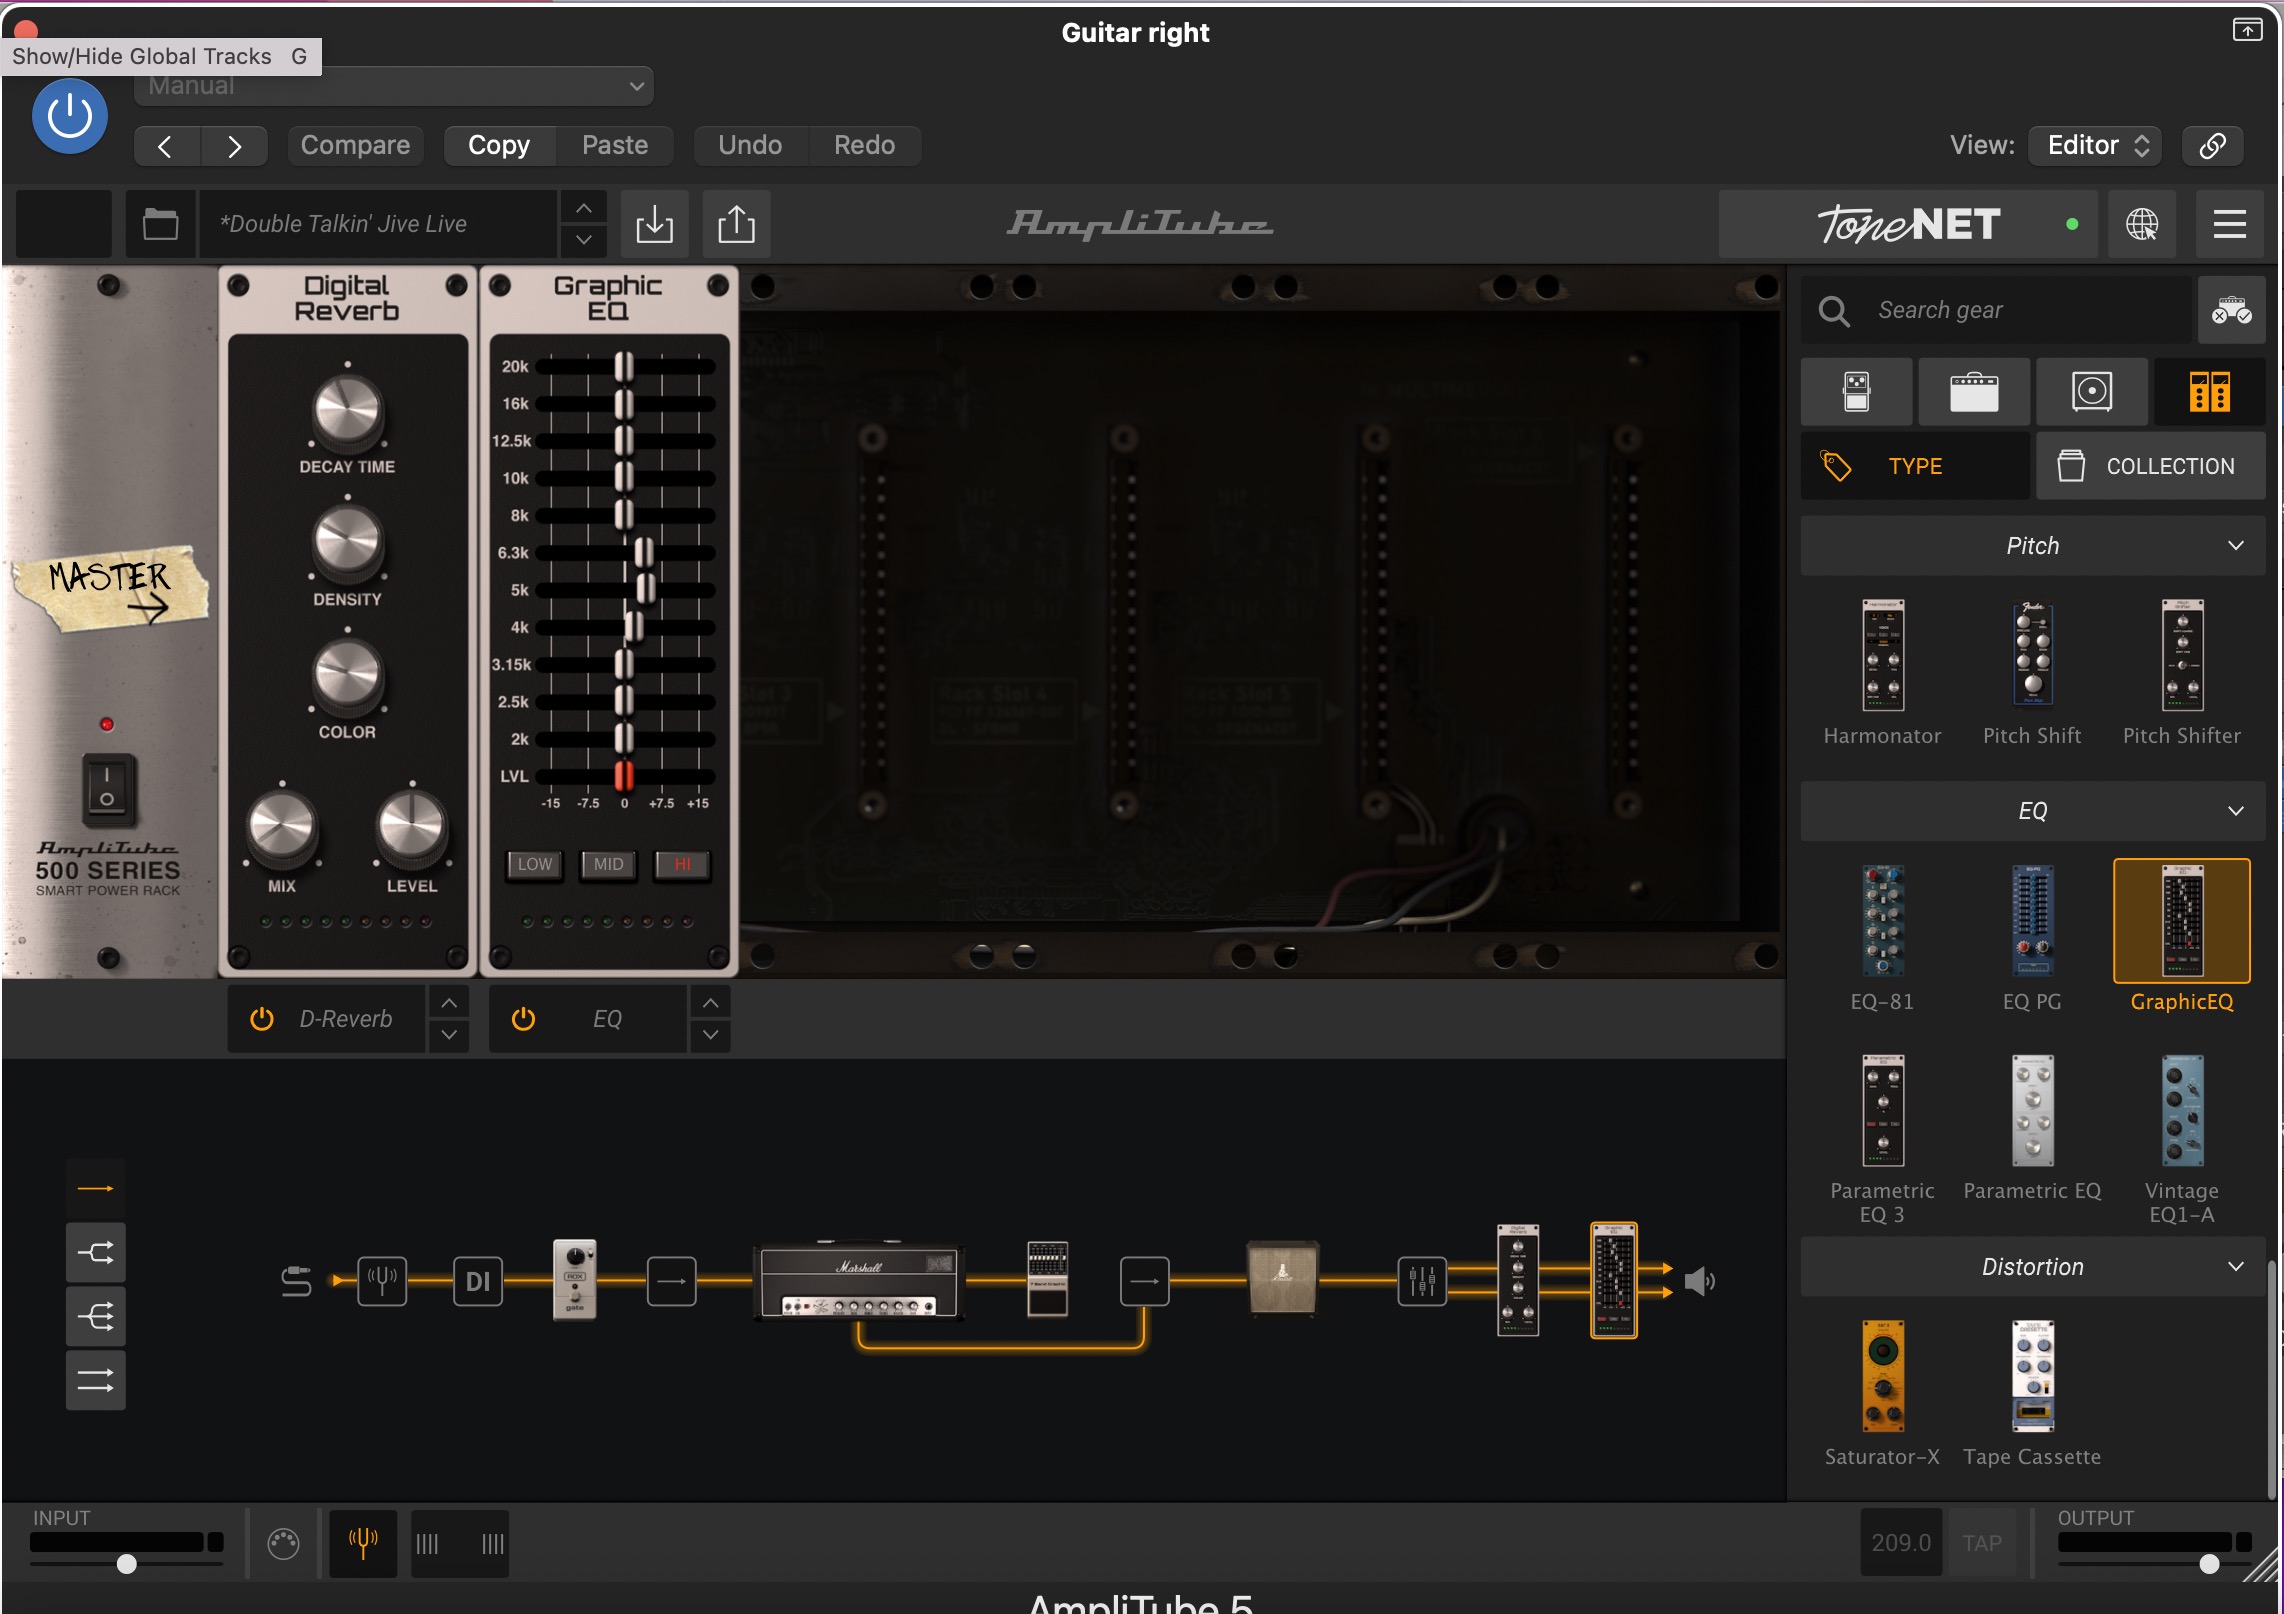The image size is (2284, 1614).
Task: Select the Marshall amp in signal chain
Action: pos(858,1281)
